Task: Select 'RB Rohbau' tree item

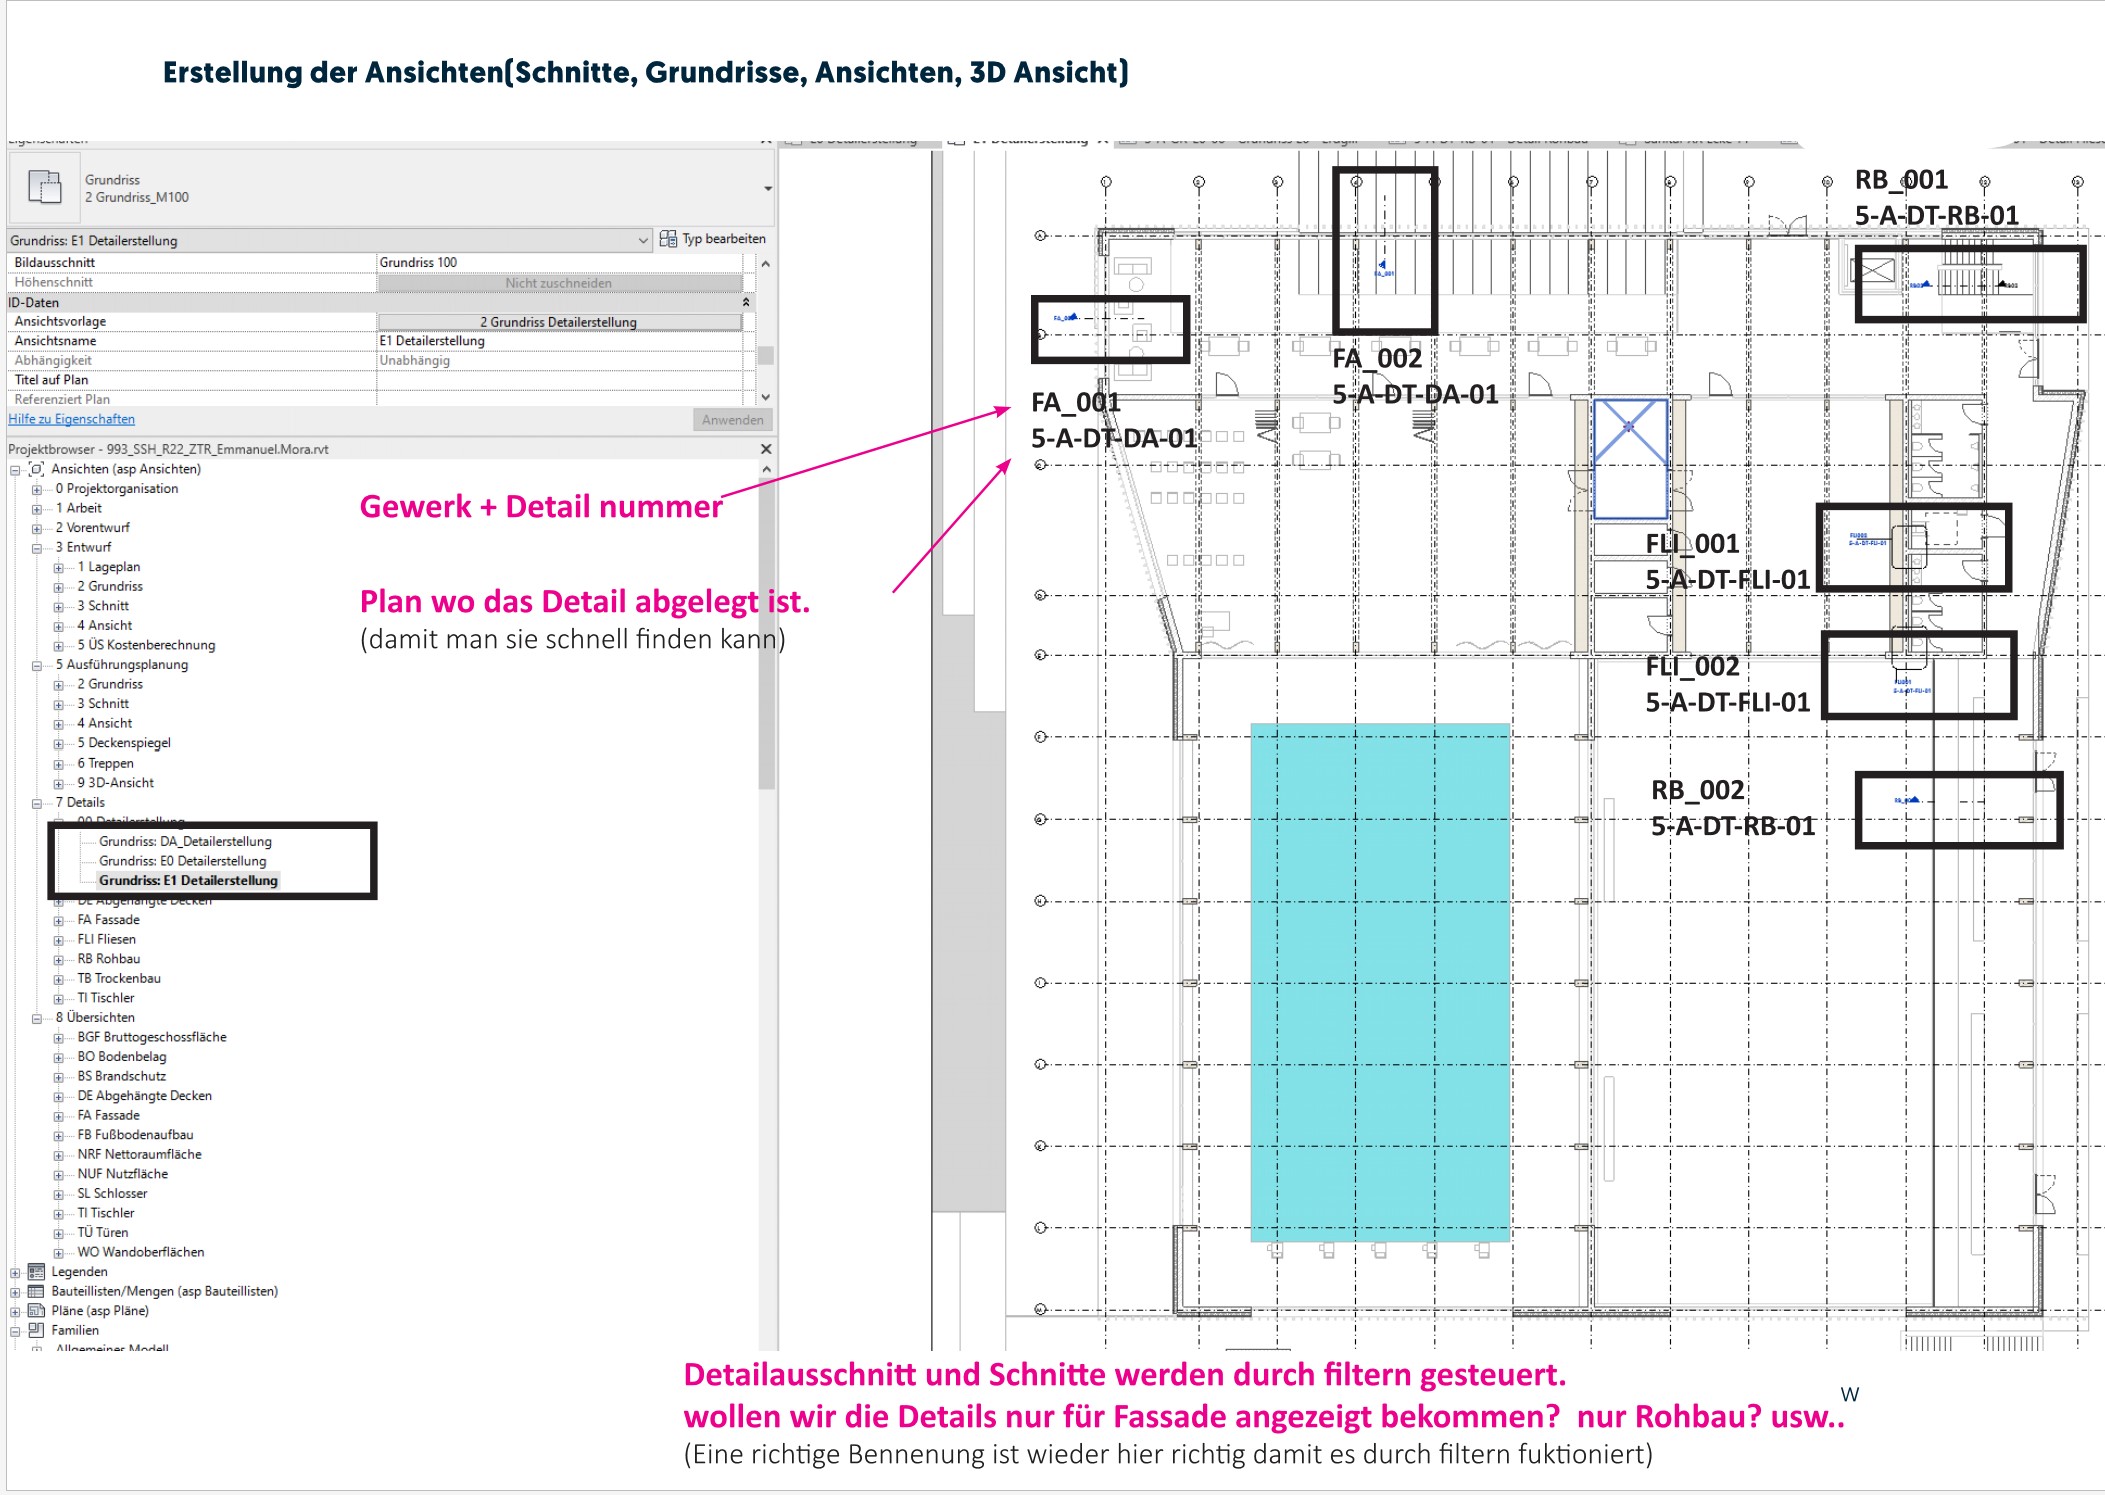Action: (108, 959)
